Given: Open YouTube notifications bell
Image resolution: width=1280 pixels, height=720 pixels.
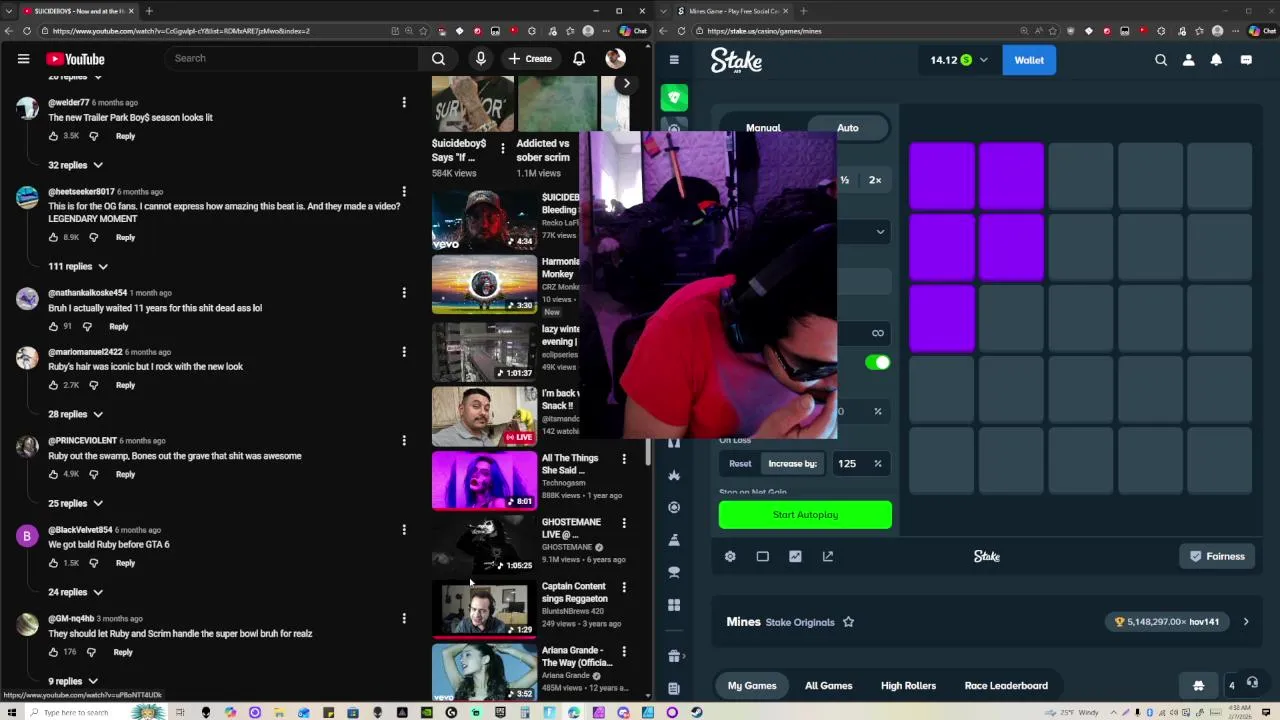Looking at the screenshot, I should [x=579, y=58].
